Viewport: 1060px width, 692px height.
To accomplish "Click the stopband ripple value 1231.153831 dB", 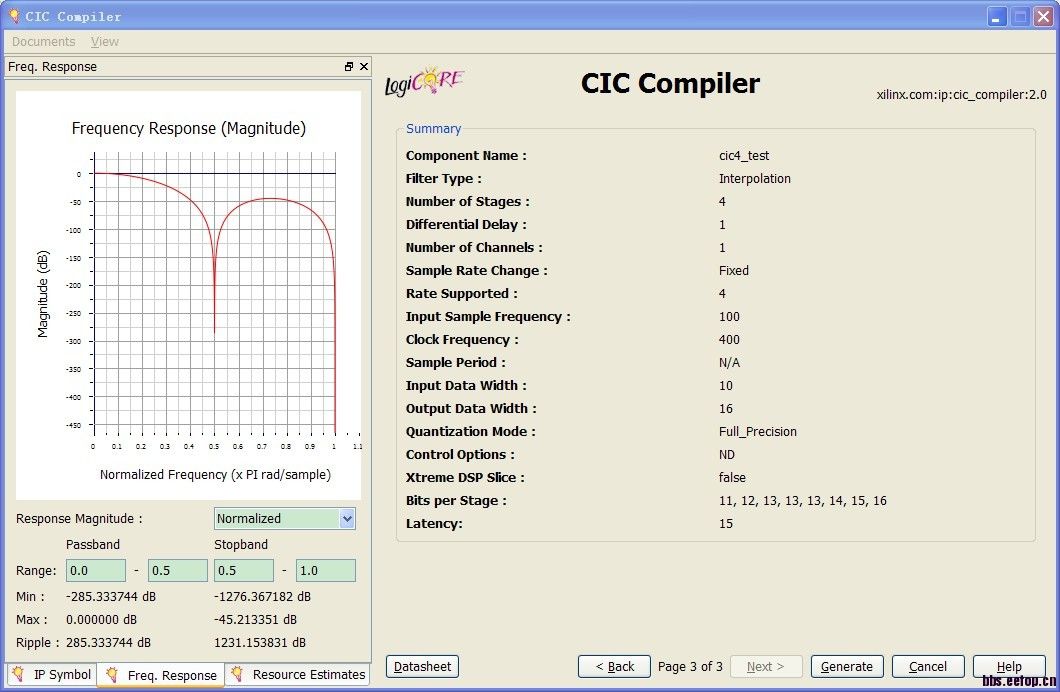I will click(260, 643).
